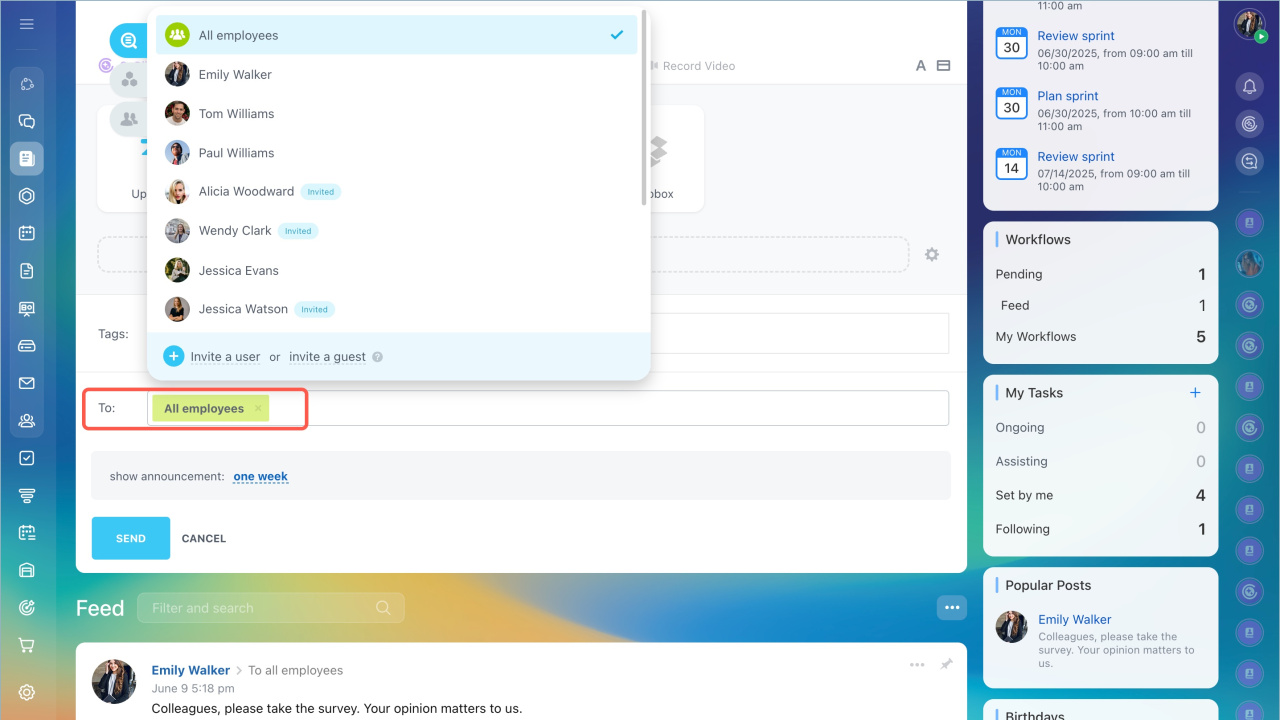Open the chat bubbles icon in the sidebar
The width and height of the screenshot is (1280, 720).
click(x=27, y=121)
